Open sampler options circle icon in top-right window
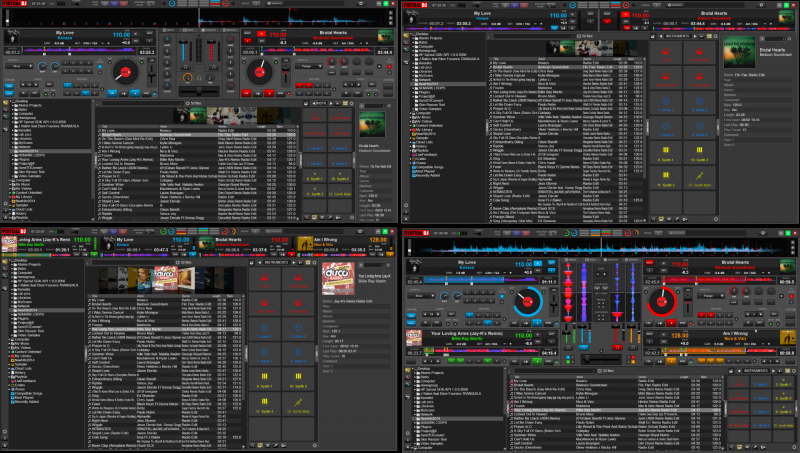800x453 pixels. click(x=715, y=37)
